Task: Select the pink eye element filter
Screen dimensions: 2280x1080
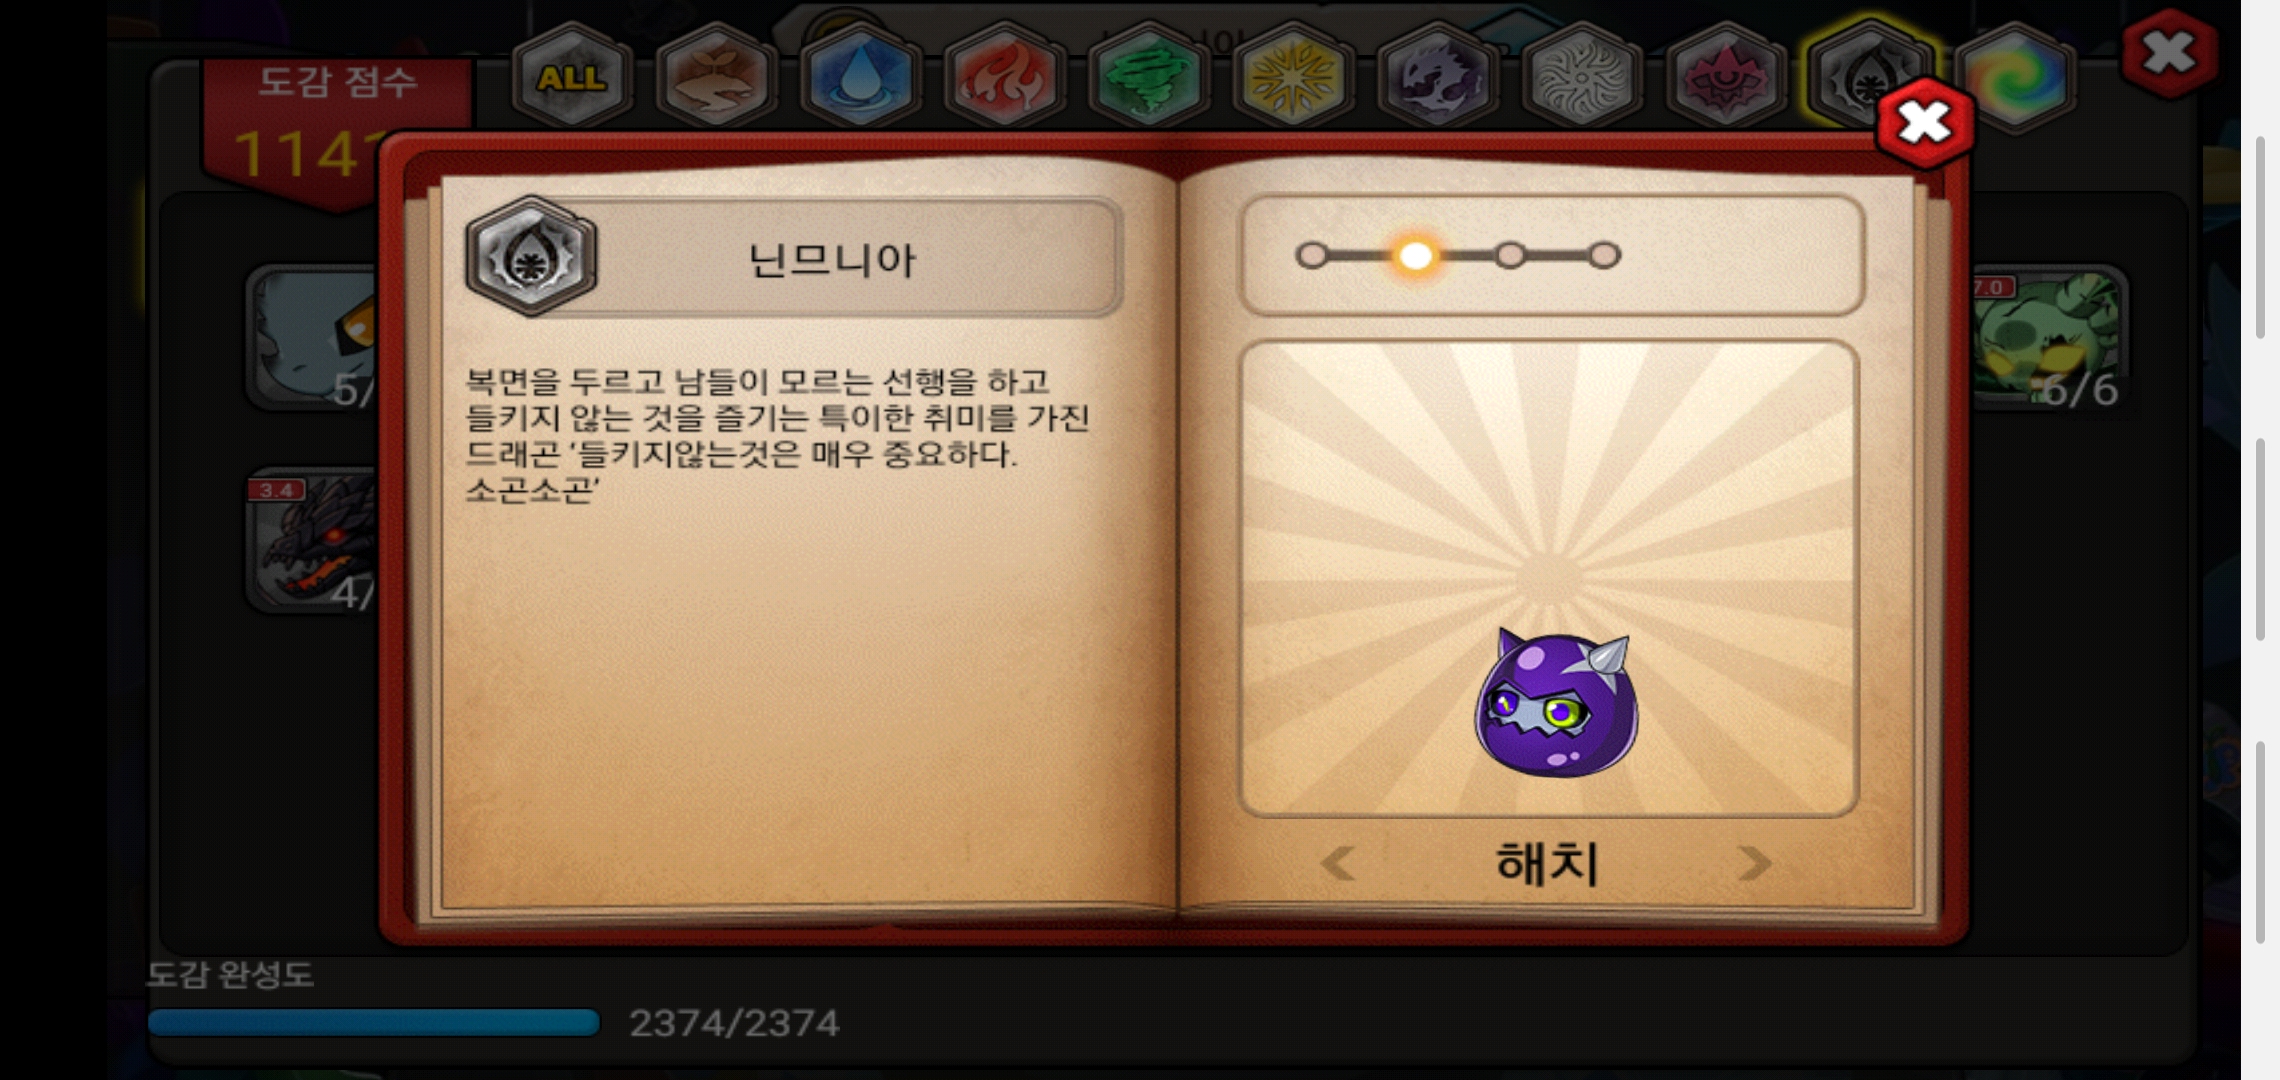Action: pos(1724,76)
